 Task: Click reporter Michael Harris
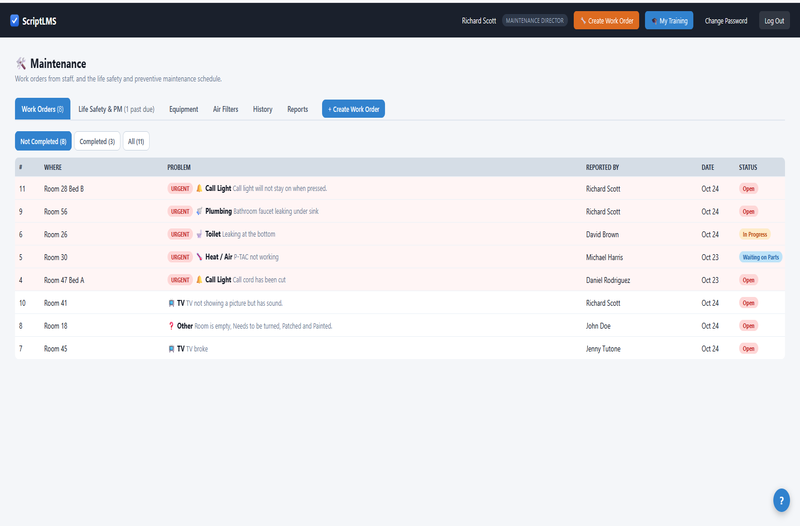point(604,258)
